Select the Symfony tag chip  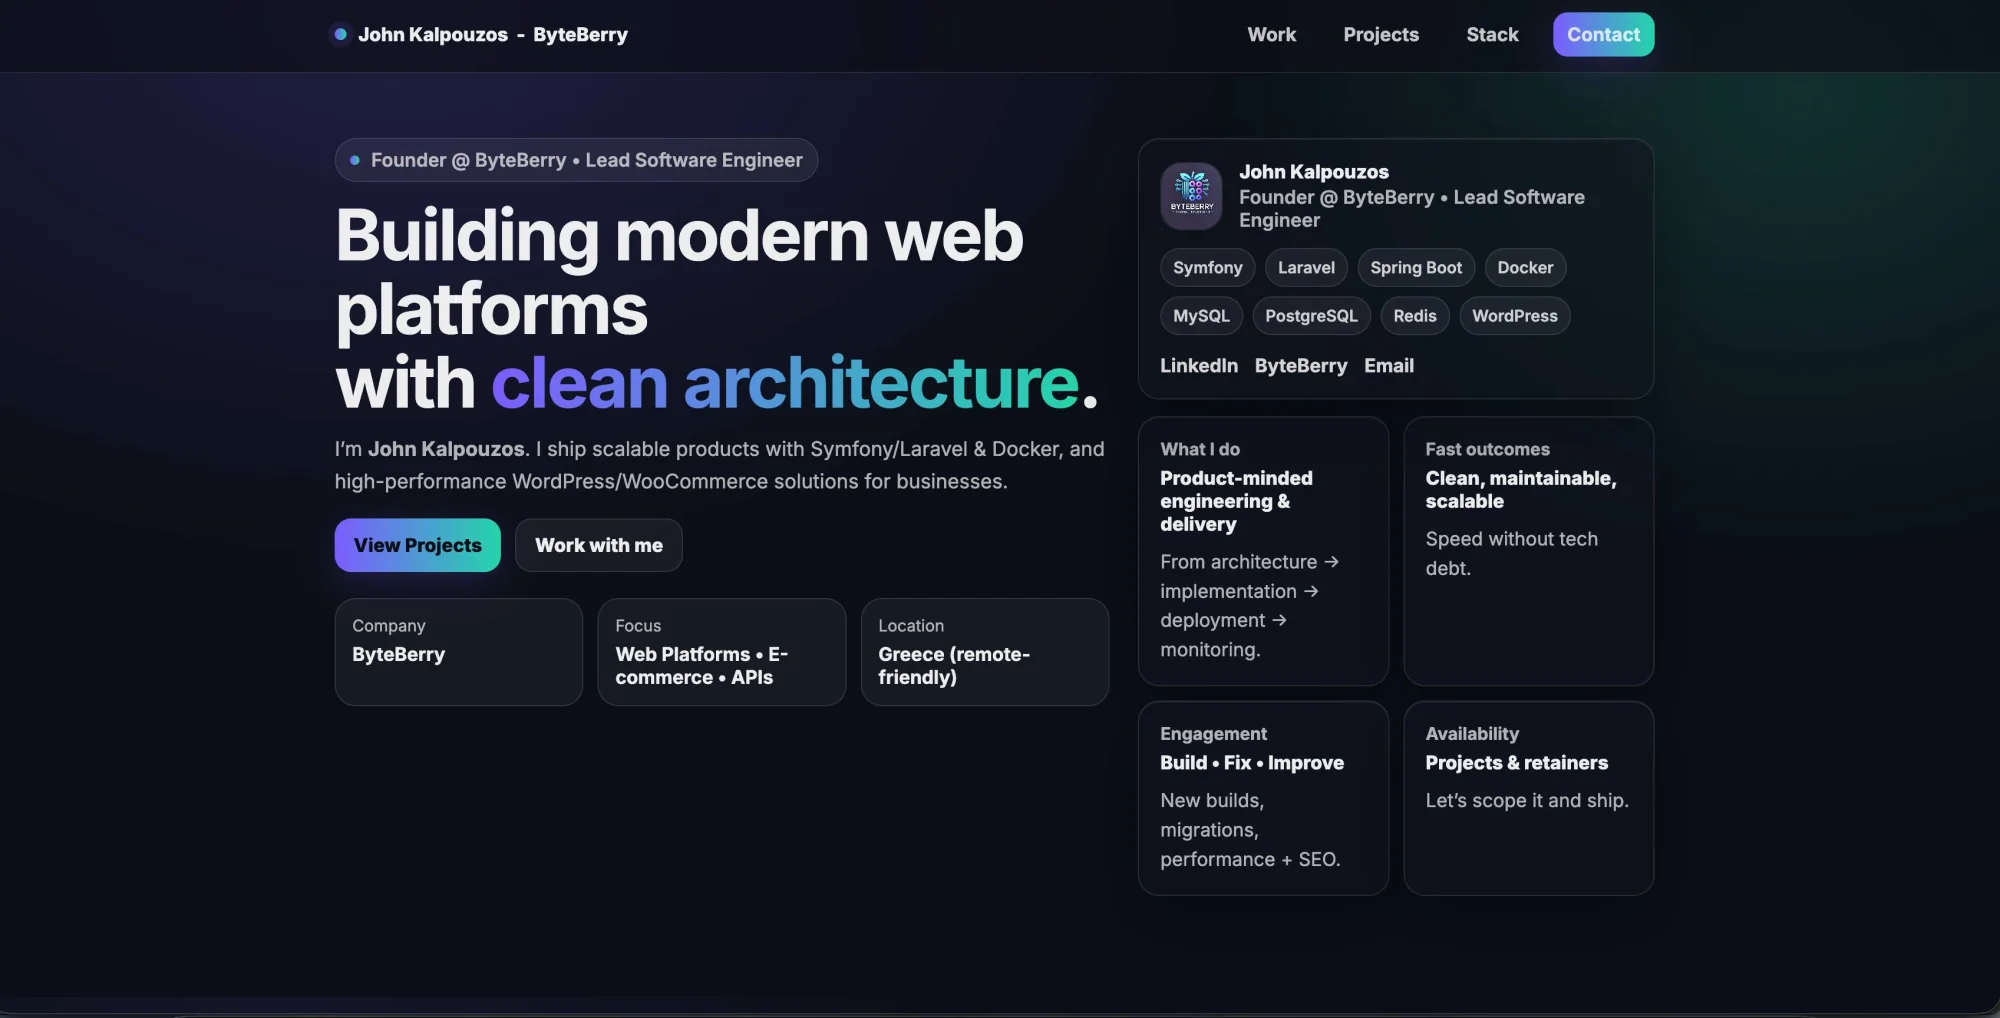point(1207,268)
